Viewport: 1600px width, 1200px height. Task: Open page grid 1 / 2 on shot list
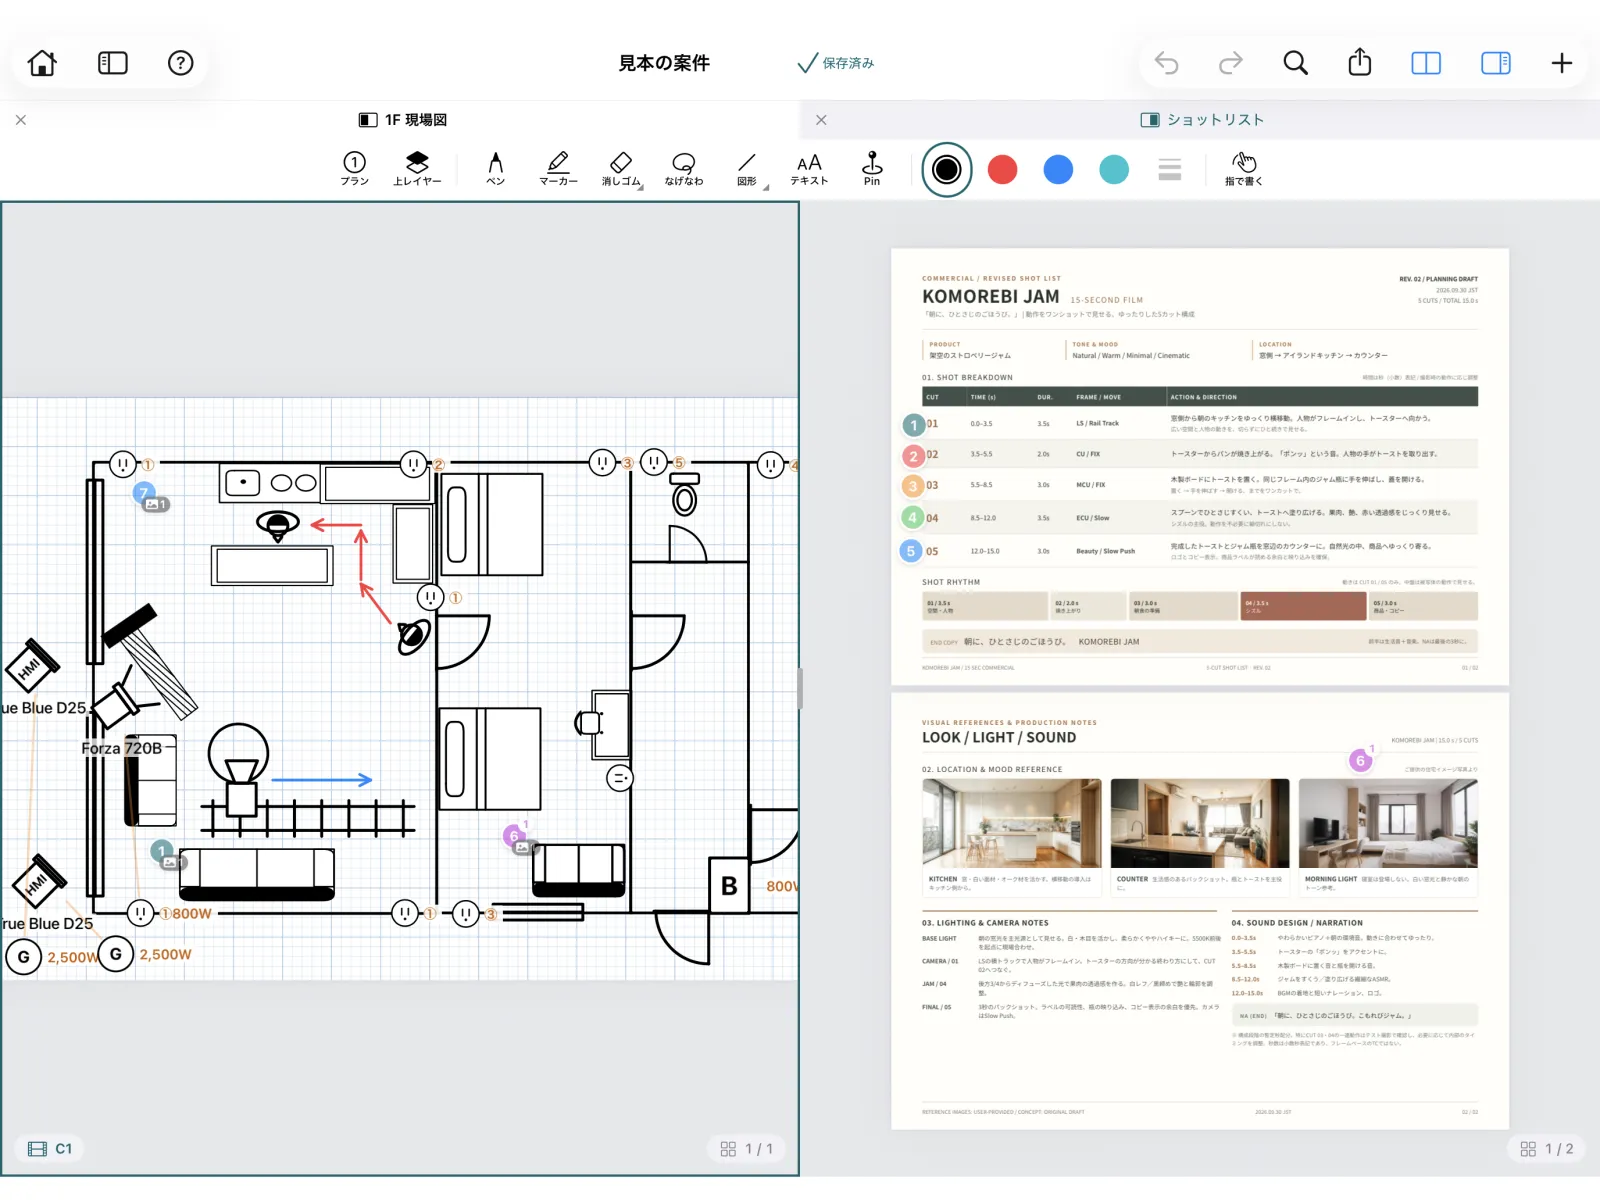[x=1547, y=1149]
